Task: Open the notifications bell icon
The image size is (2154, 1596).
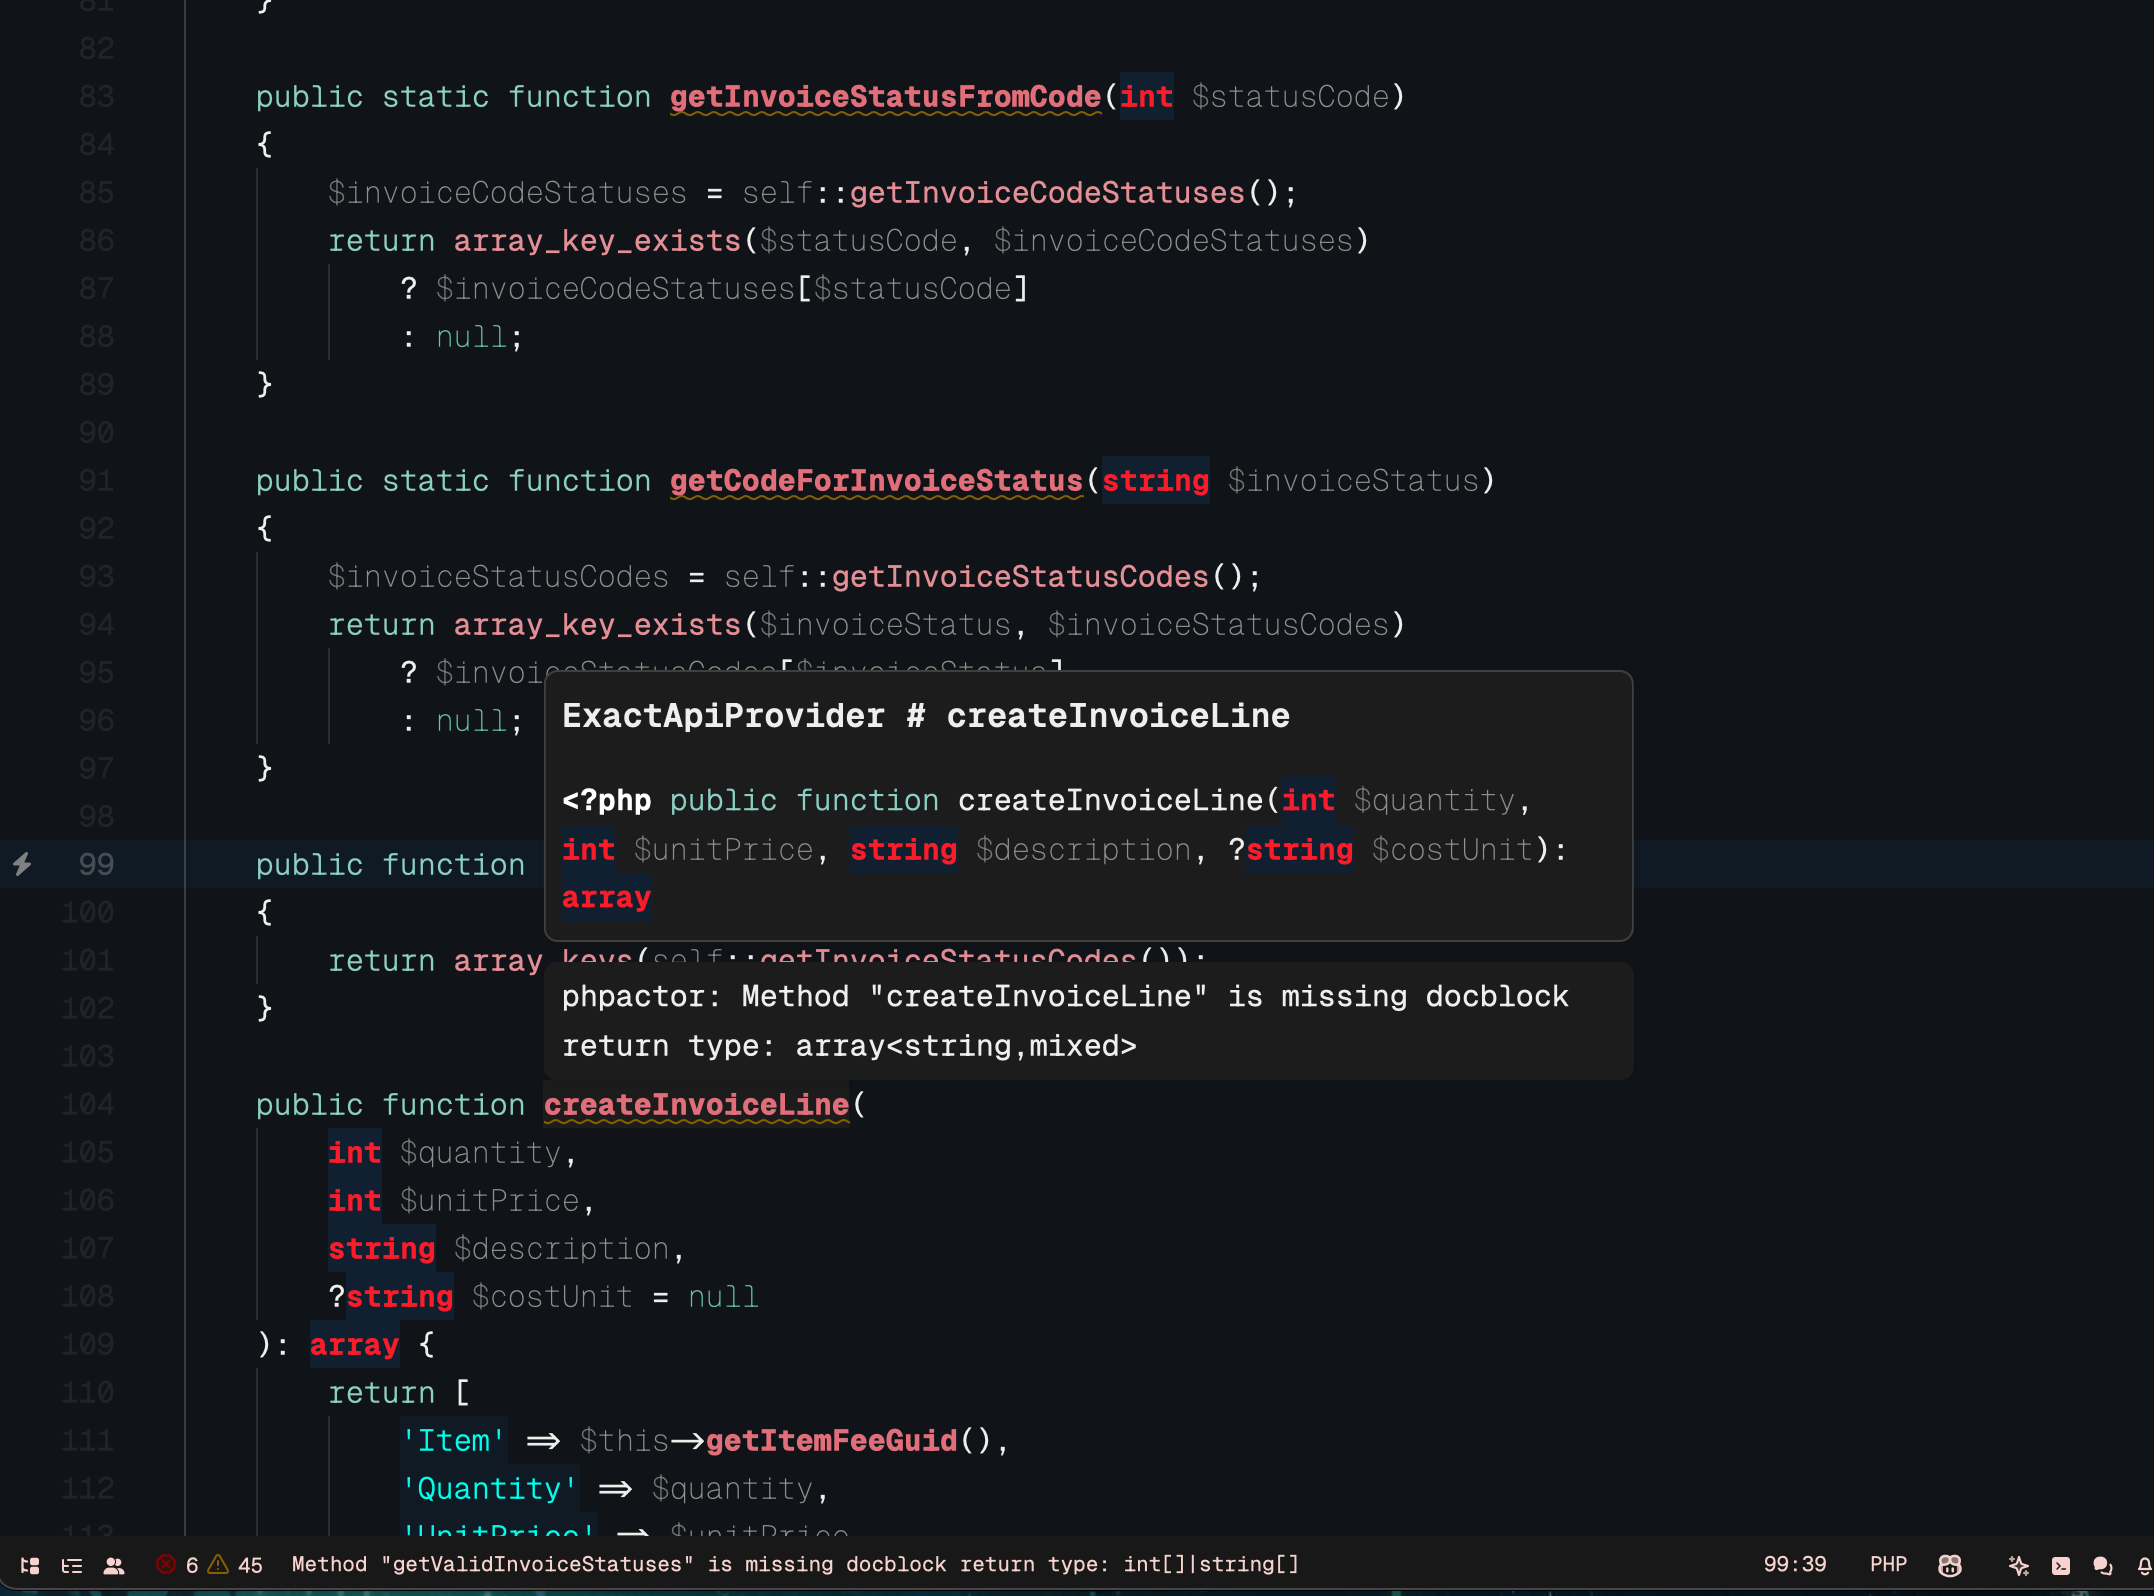Action: (2144, 1565)
